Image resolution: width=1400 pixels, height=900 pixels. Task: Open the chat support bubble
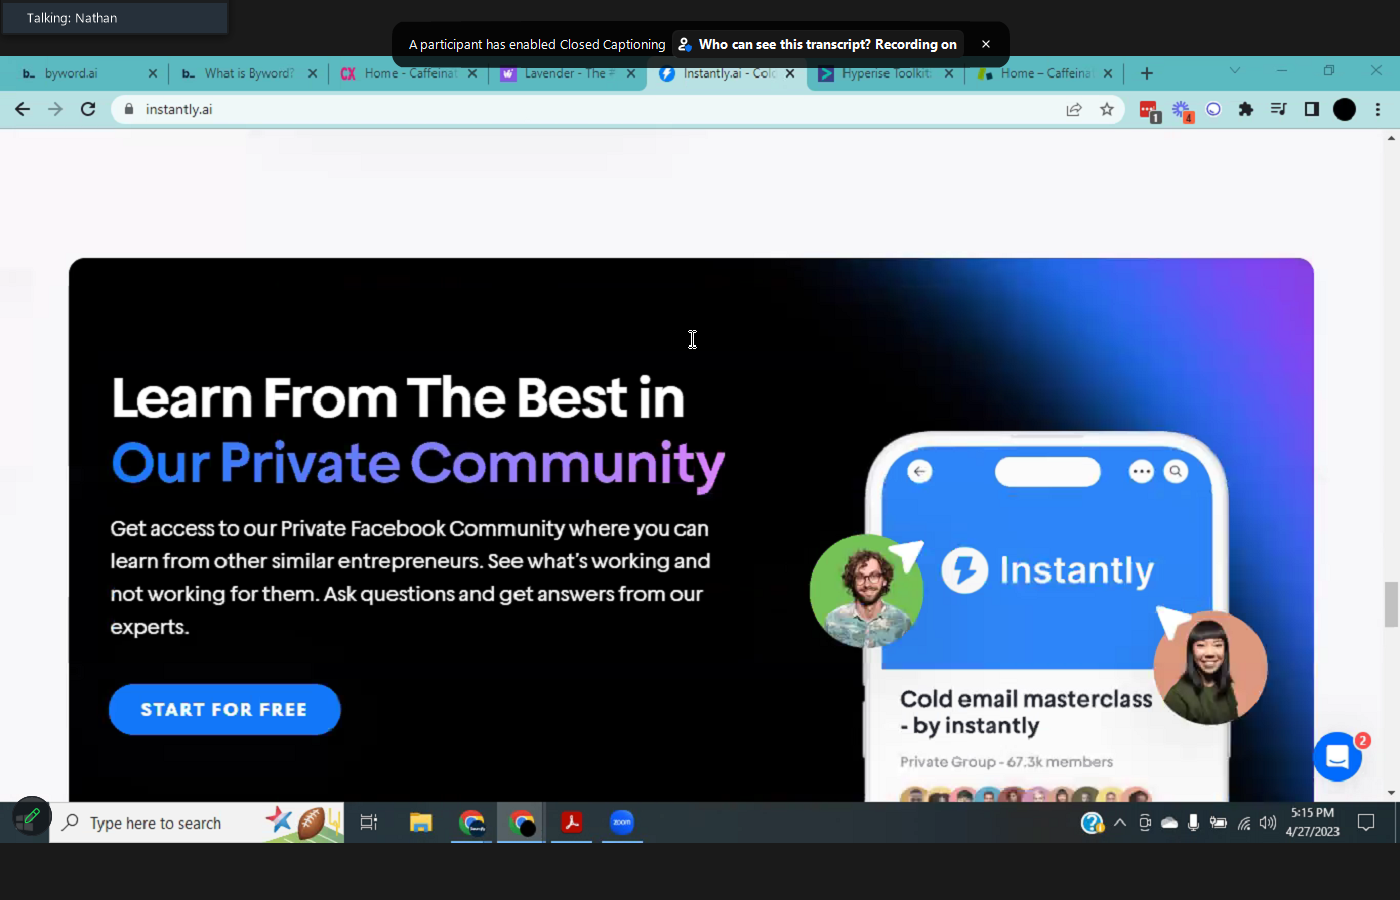coord(1337,757)
